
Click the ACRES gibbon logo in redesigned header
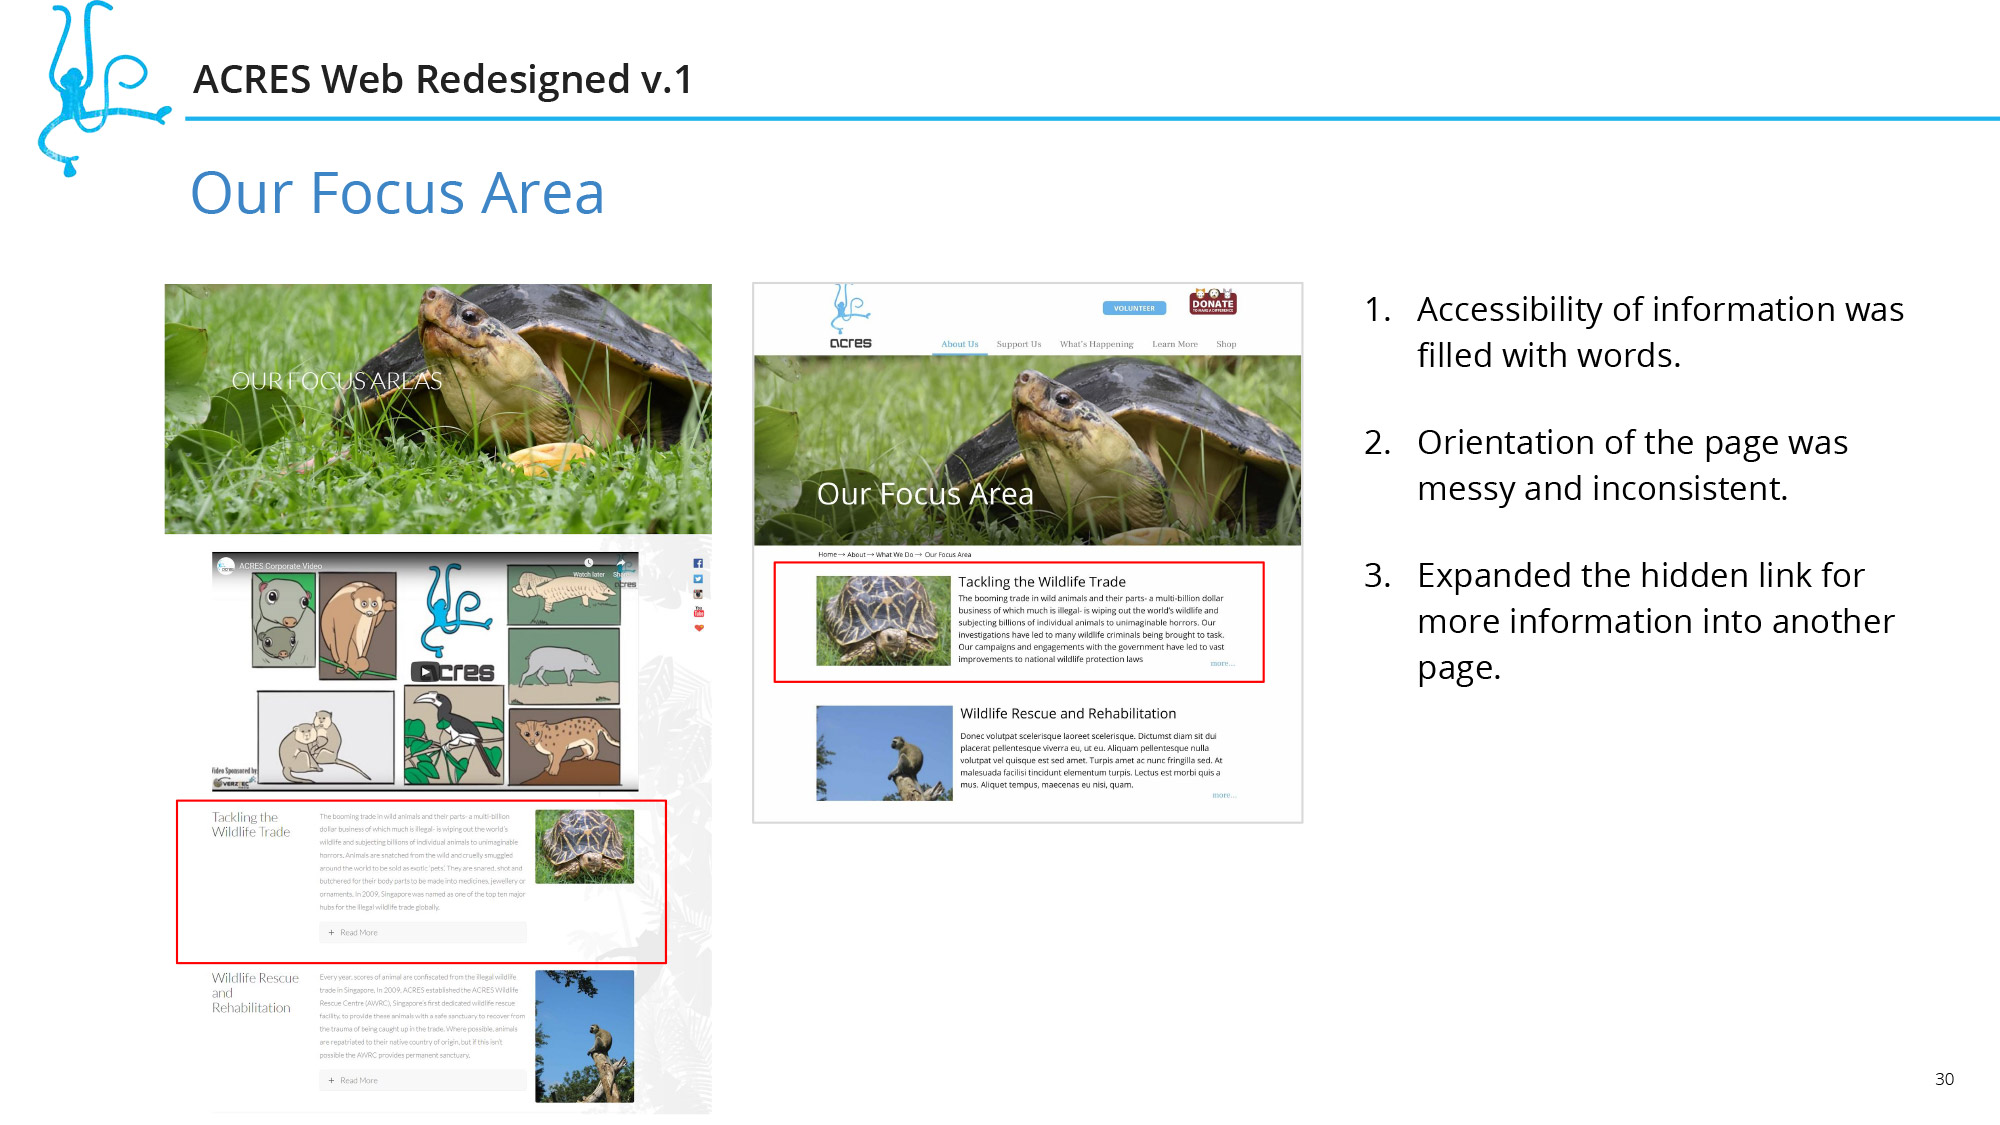tap(850, 317)
